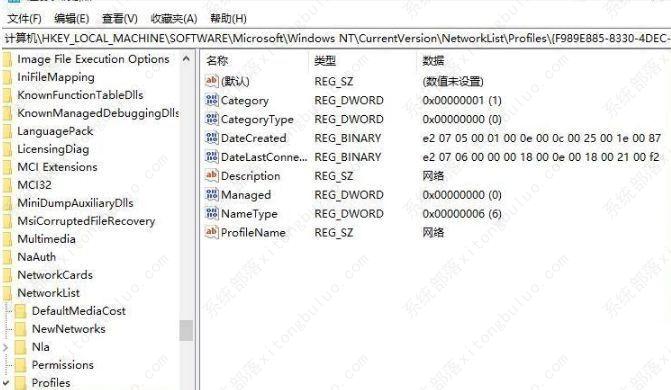Click the tree vertical scrollbar thumb
The image size is (671, 390).
(x=186, y=330)
